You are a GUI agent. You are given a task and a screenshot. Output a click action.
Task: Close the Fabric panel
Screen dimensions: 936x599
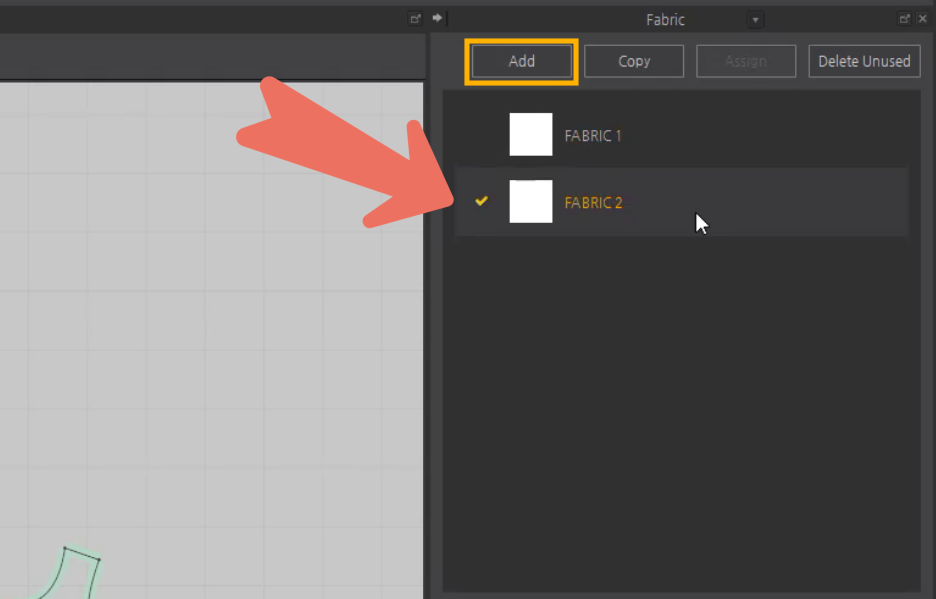point(922,19)
